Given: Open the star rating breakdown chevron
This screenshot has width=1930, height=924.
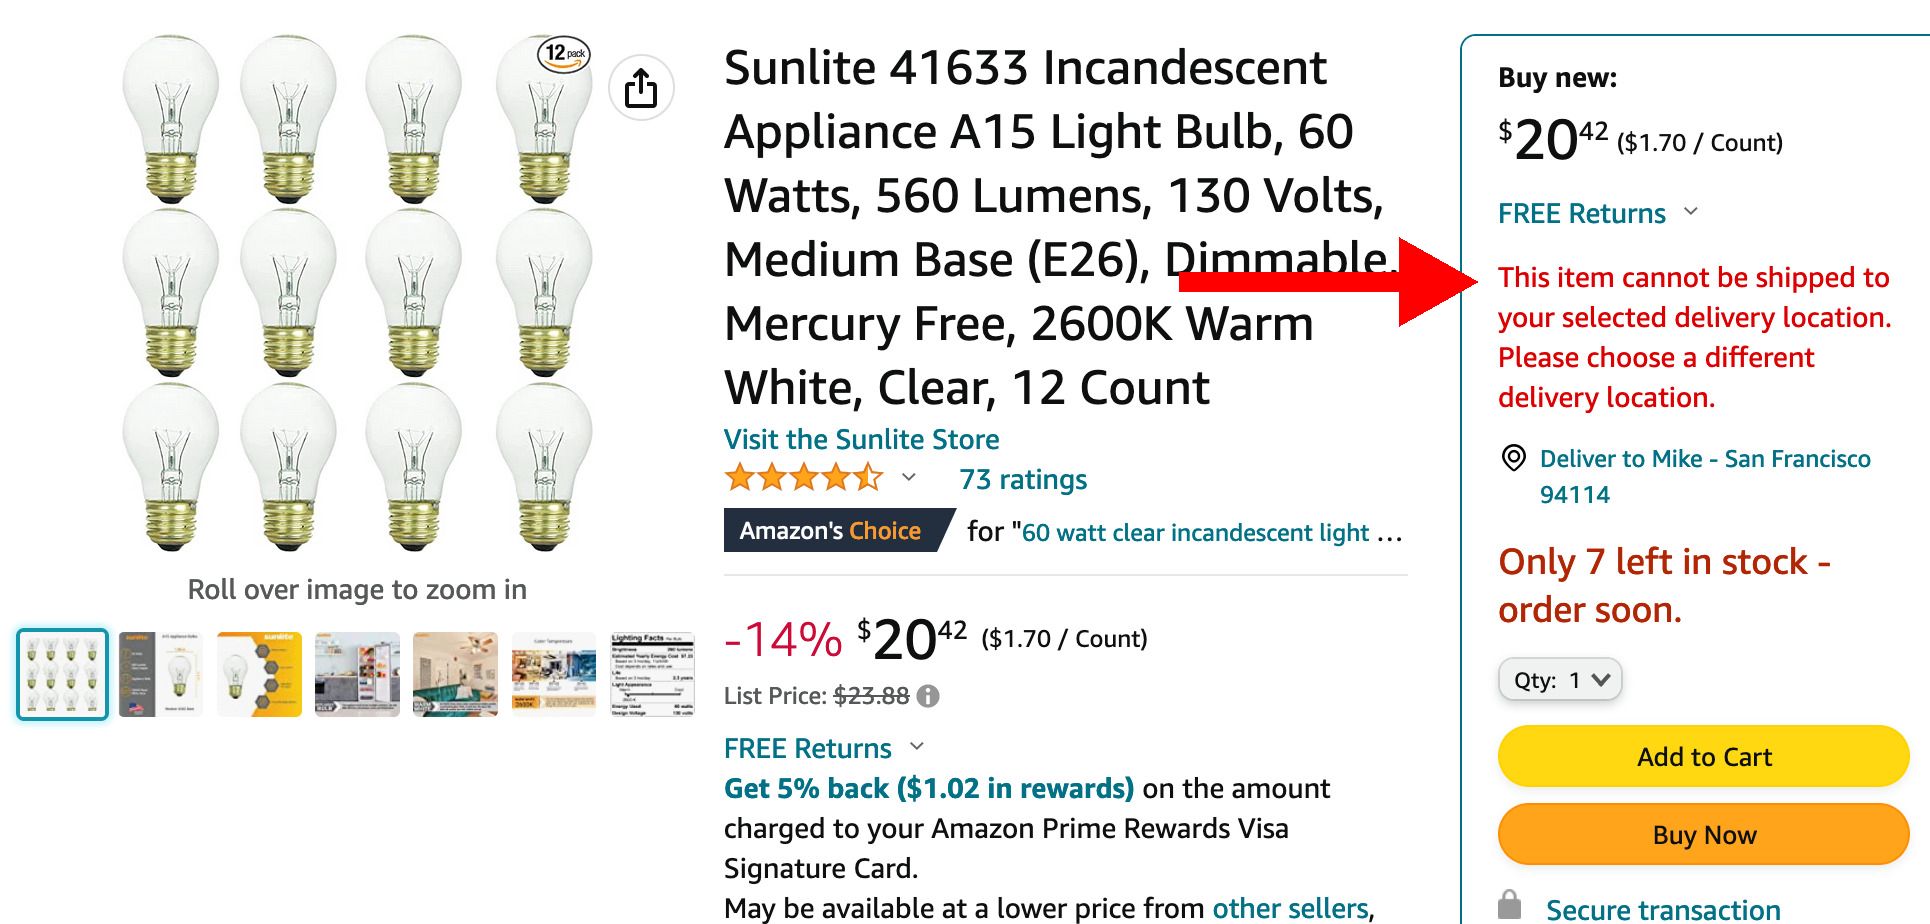Looking at the screenshot, I should [909, 478].
